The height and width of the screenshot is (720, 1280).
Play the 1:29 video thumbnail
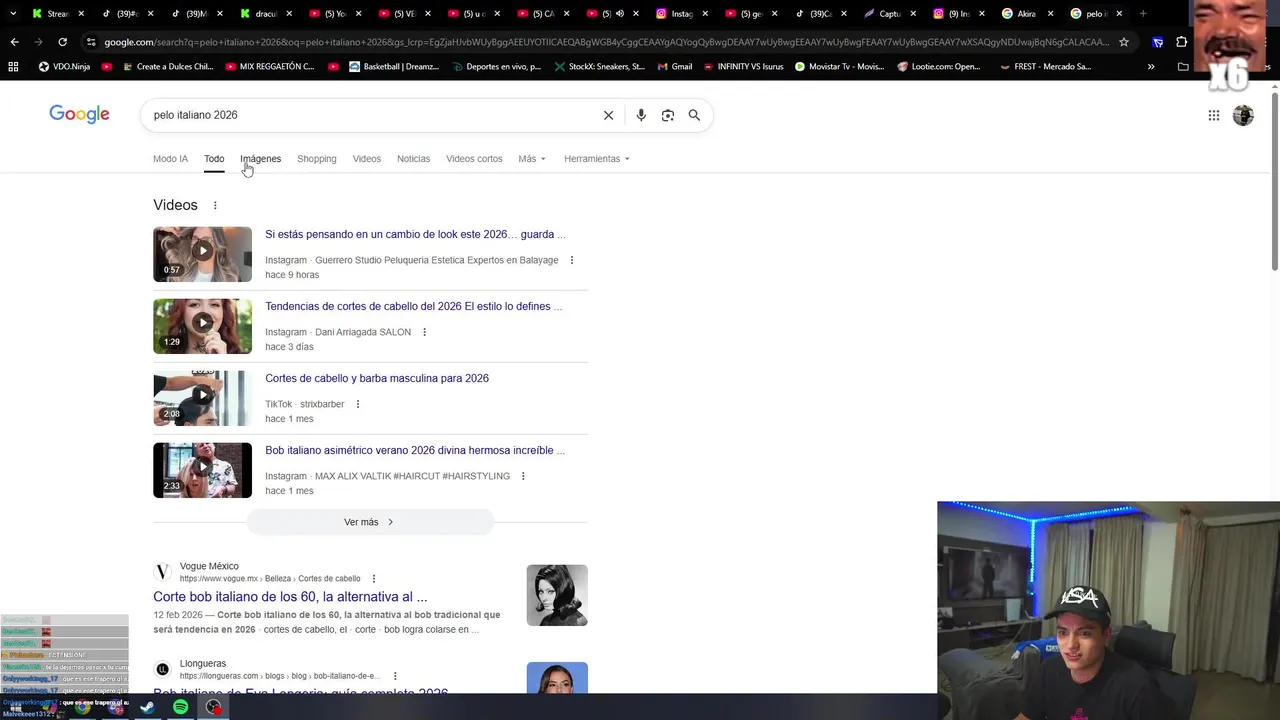pos(202,326)
